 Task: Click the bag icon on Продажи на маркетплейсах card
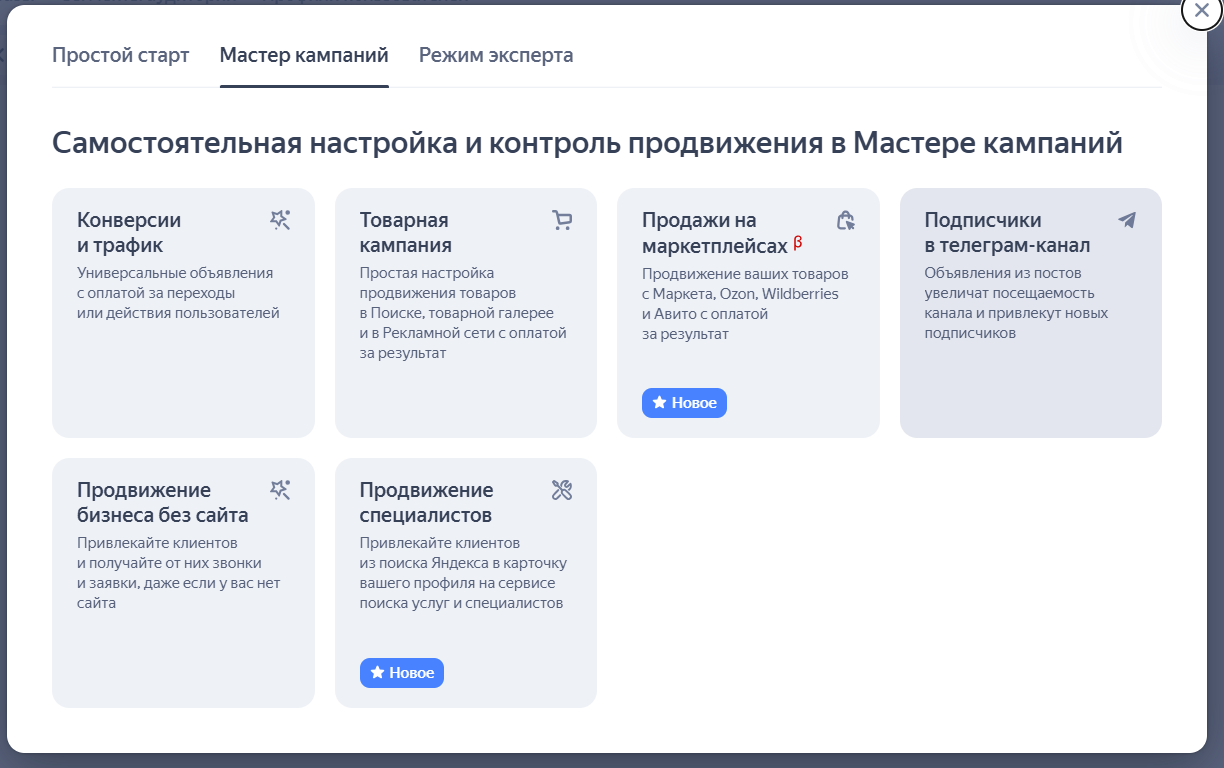845,221
